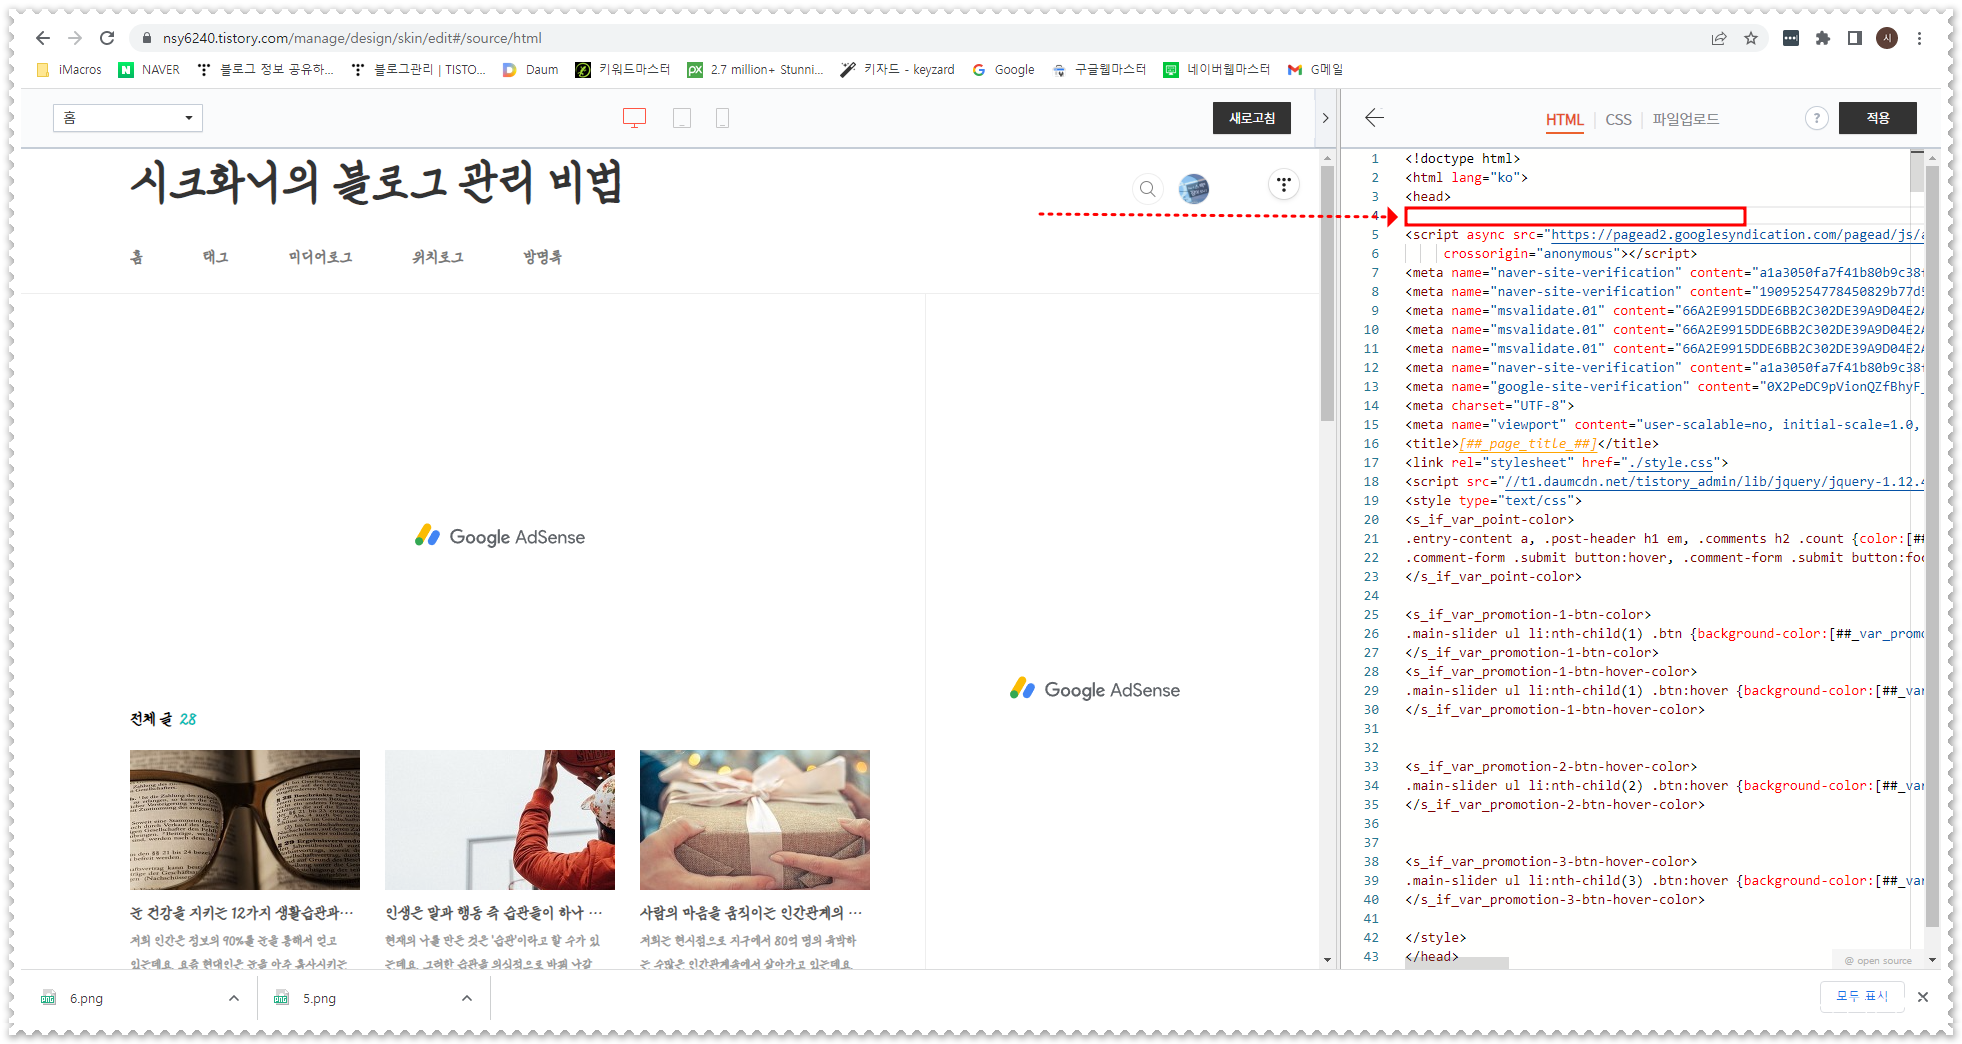Image resolution: width=1962 pixels, height=1044 pixels.
Task: Open post title 사람의 마음을 움직이는 인간관계의
Action: click(x=750, y=913)
